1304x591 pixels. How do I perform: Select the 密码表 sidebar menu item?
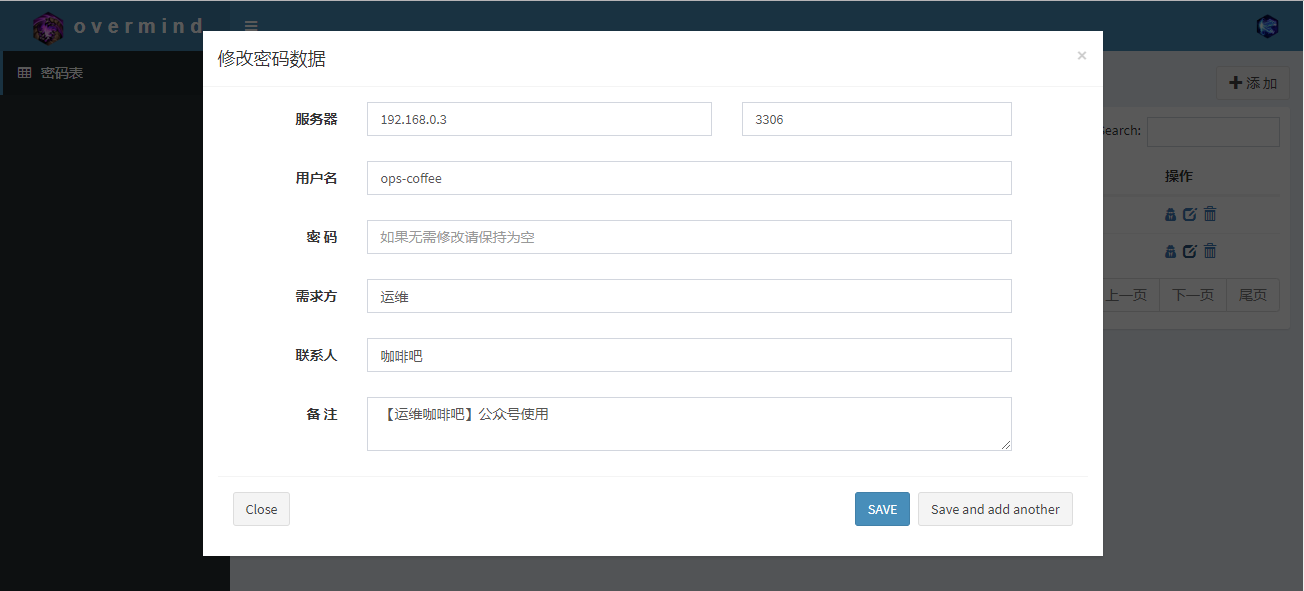(x=60, y=73)
